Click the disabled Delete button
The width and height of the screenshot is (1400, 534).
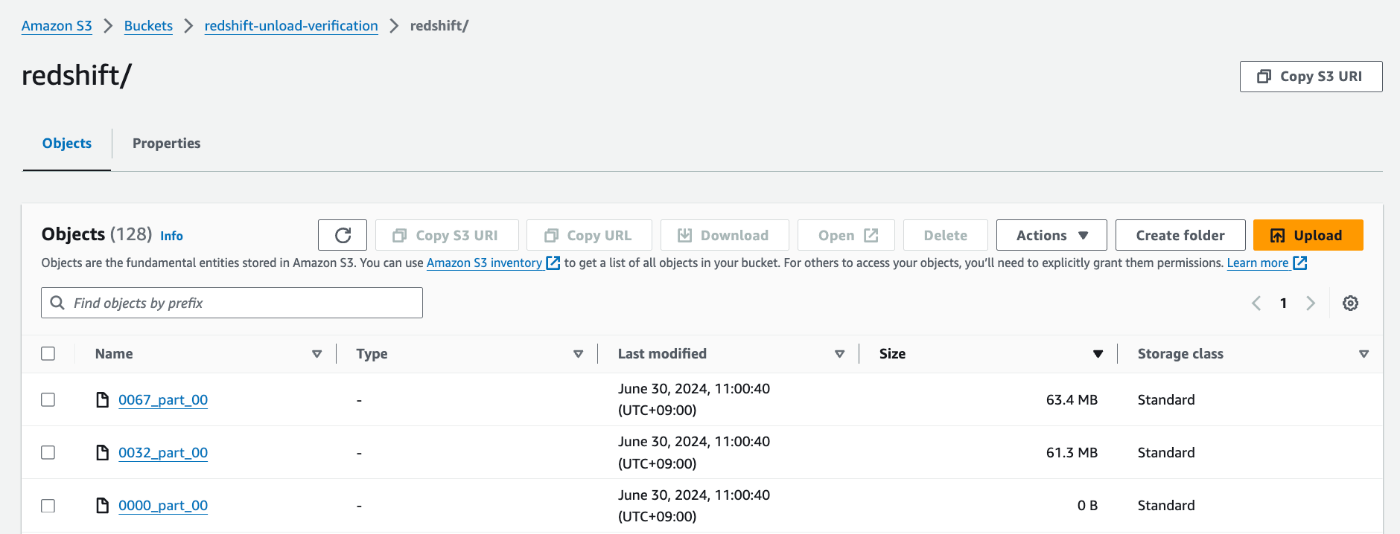click(945, 235)
